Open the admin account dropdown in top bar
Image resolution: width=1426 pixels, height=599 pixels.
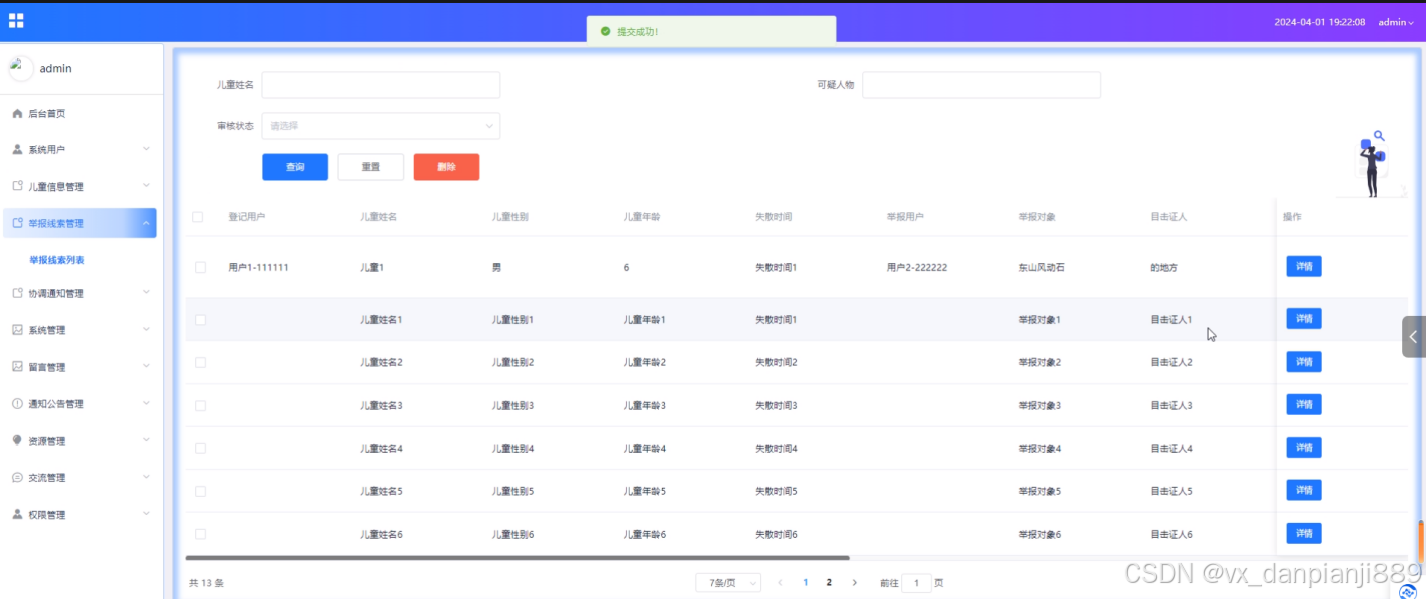[x=1396, y=22]
